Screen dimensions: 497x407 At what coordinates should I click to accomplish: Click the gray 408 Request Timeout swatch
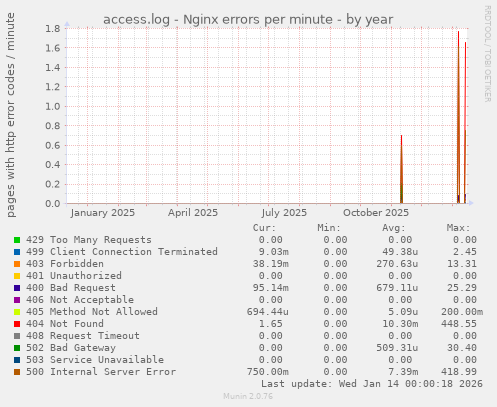[x=17, y=336]
